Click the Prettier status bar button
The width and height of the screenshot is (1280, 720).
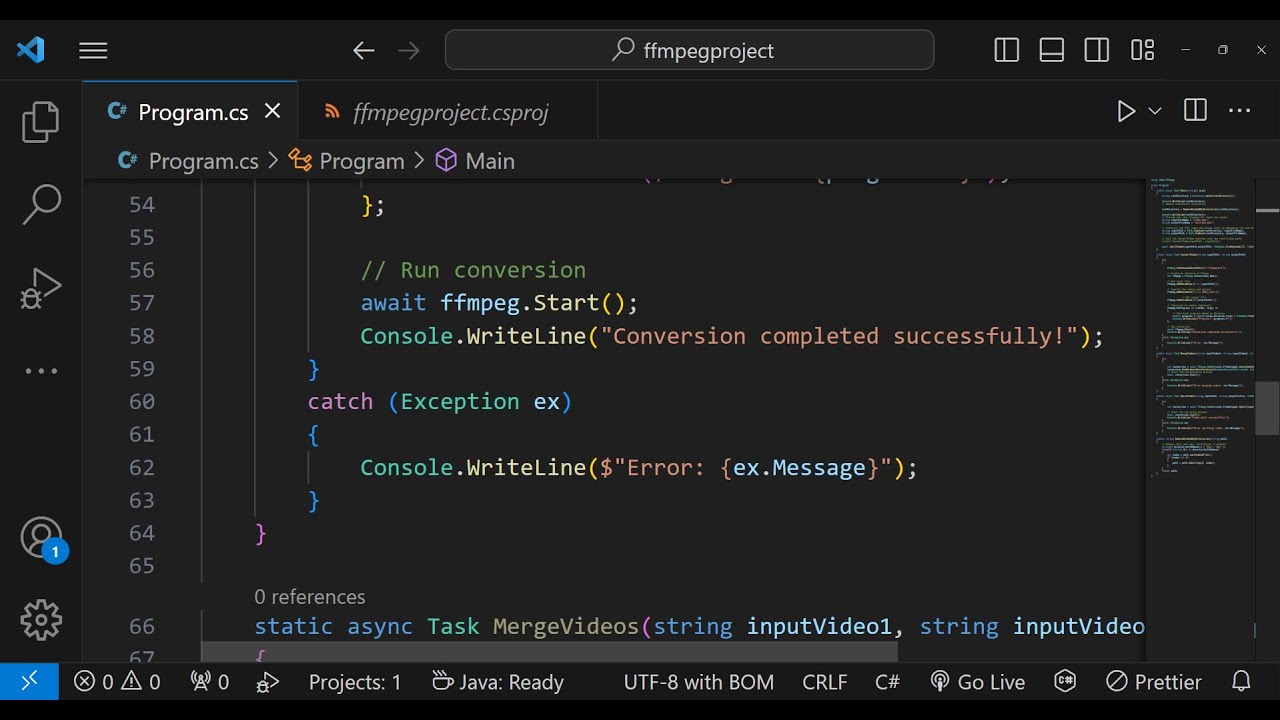(1154, 682)
